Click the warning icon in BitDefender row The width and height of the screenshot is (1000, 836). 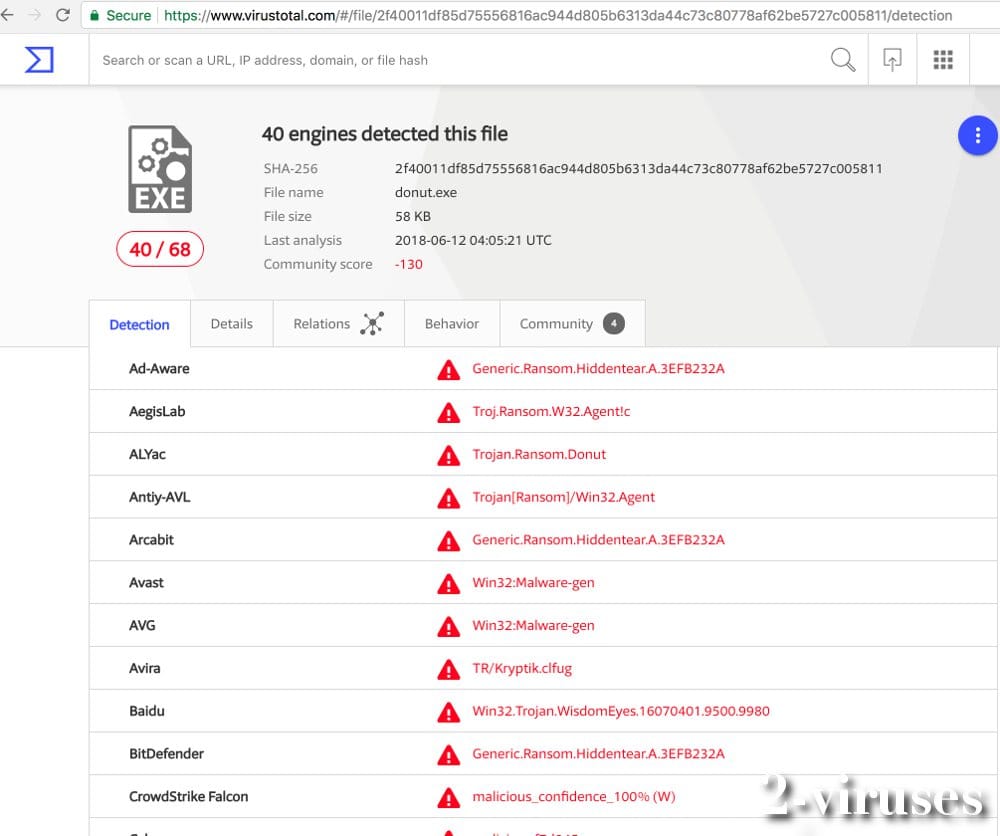point(448,754)
